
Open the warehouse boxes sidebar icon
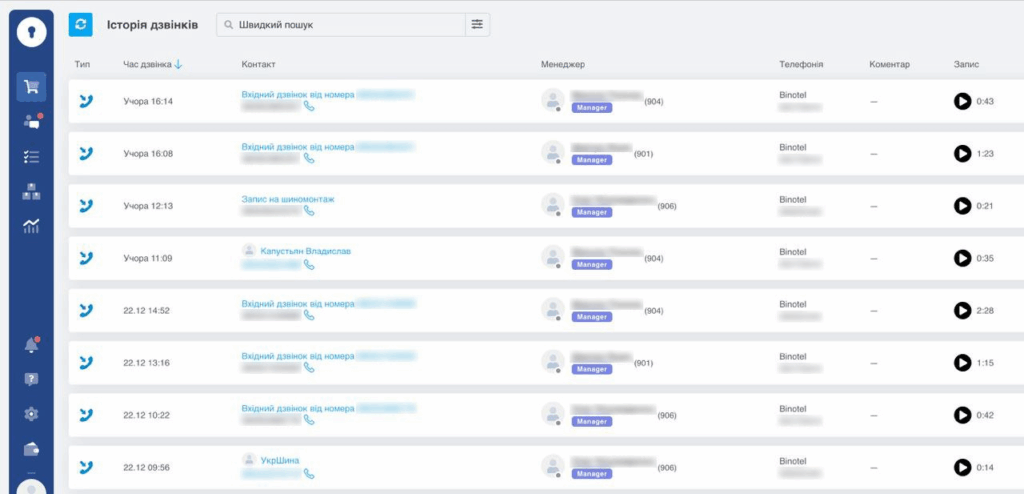click(x=31, y=191)
